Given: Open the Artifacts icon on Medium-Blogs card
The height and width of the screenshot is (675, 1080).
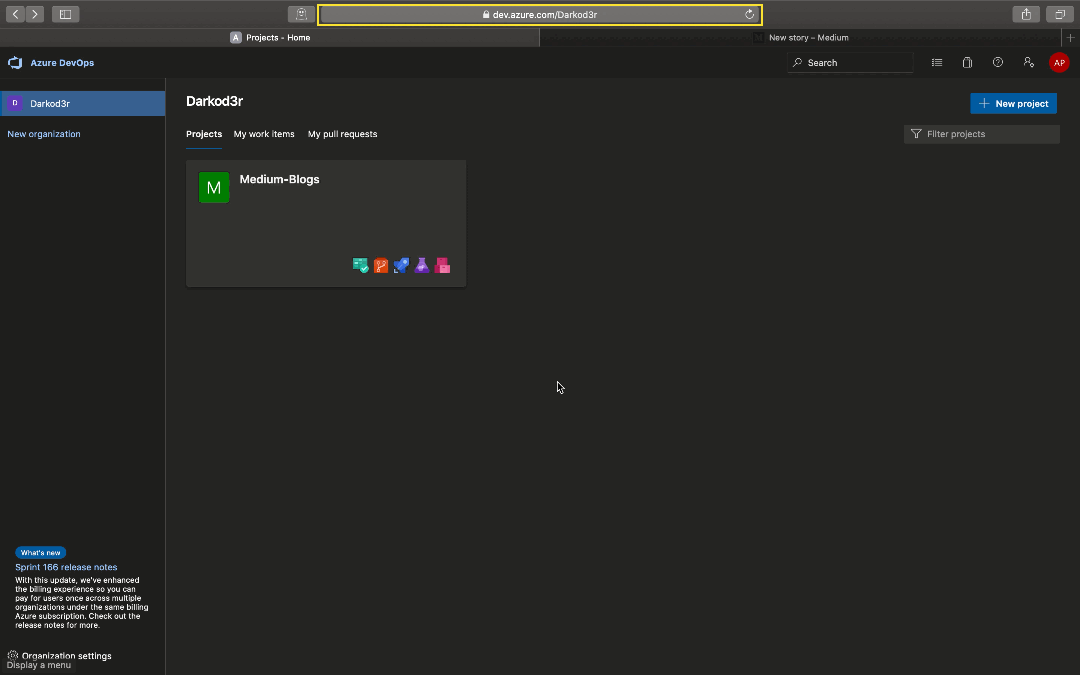Looking at the screenshot, I should tap(443, 266).
